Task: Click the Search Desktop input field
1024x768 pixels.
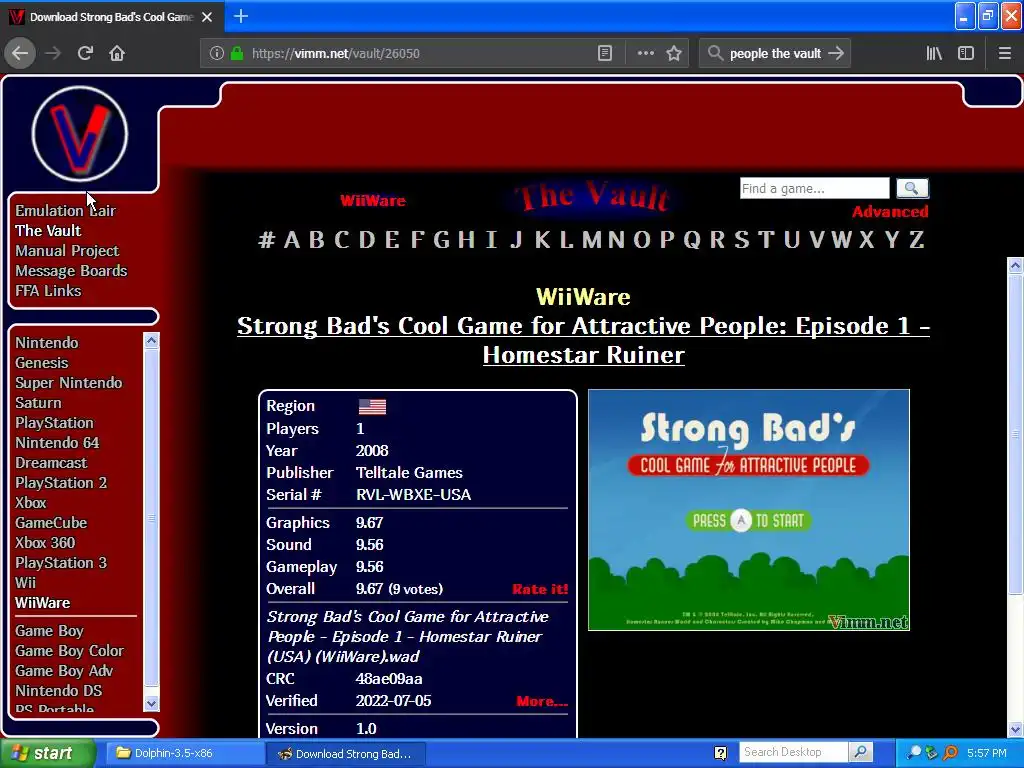Action: coord(793,752)
